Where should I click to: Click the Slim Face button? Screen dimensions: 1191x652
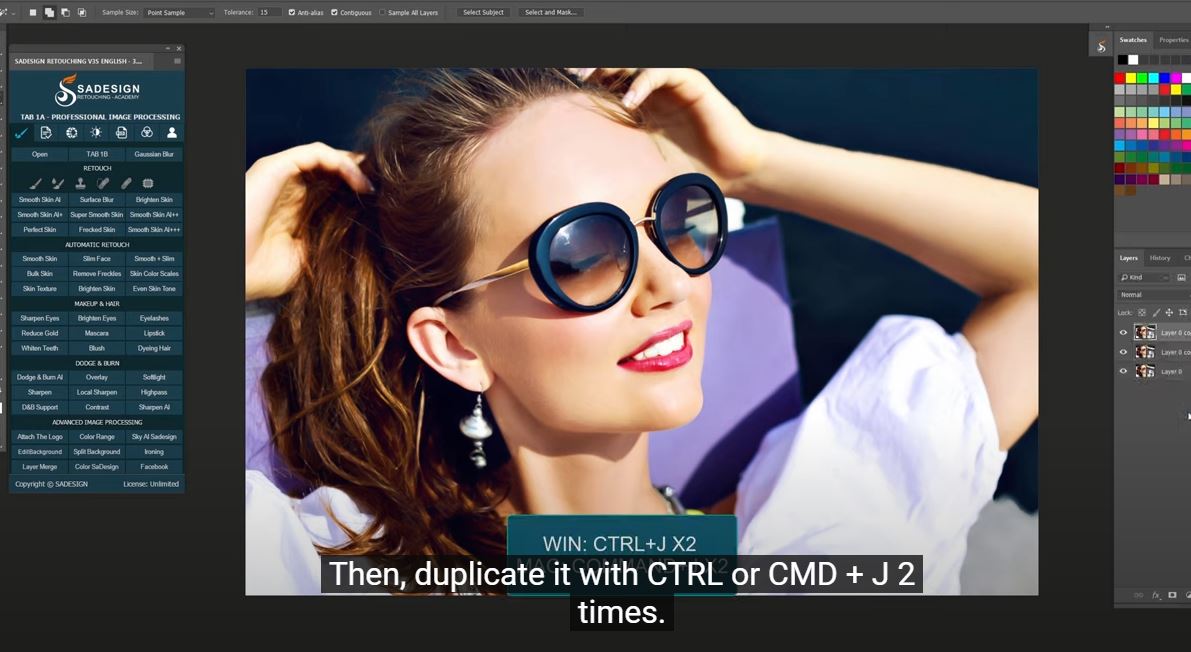pyautogui.click(x=96, y=259)
